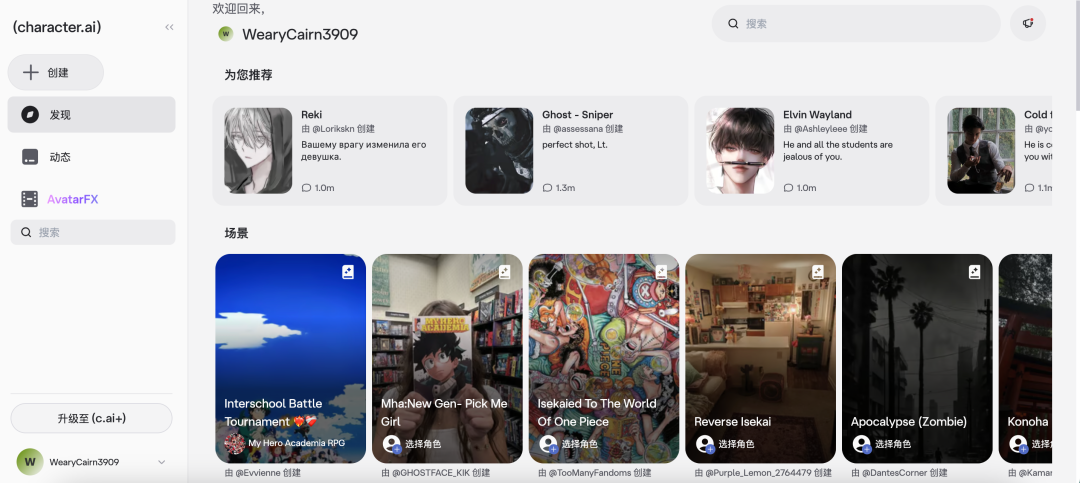Open the 发现 (Discover) page
Viewport: 1080px width, 483px height.
[x=91, y=115]
